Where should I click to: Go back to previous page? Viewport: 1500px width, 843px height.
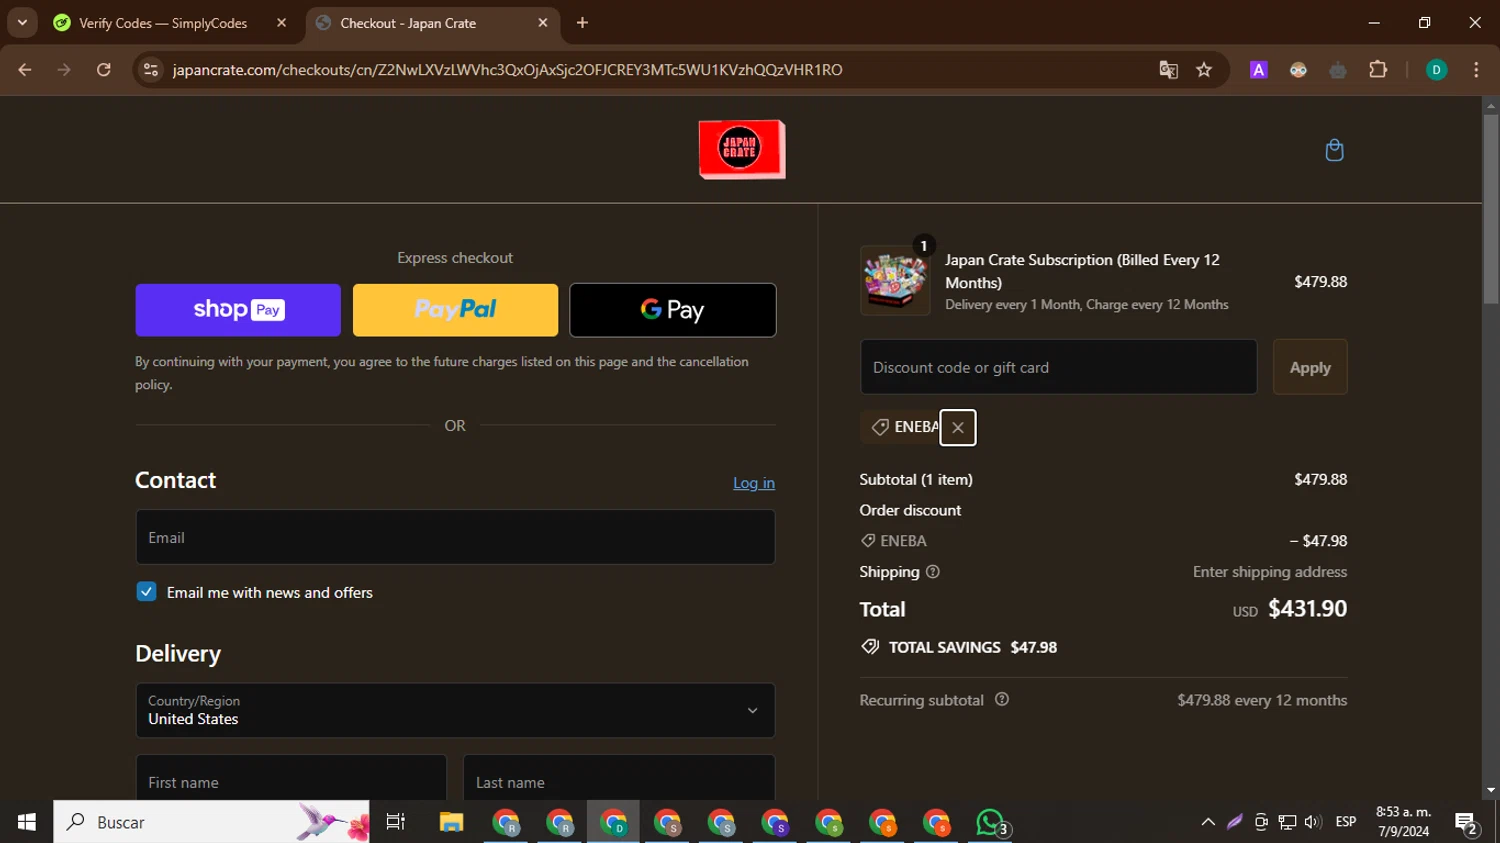(x=25, y=70)
